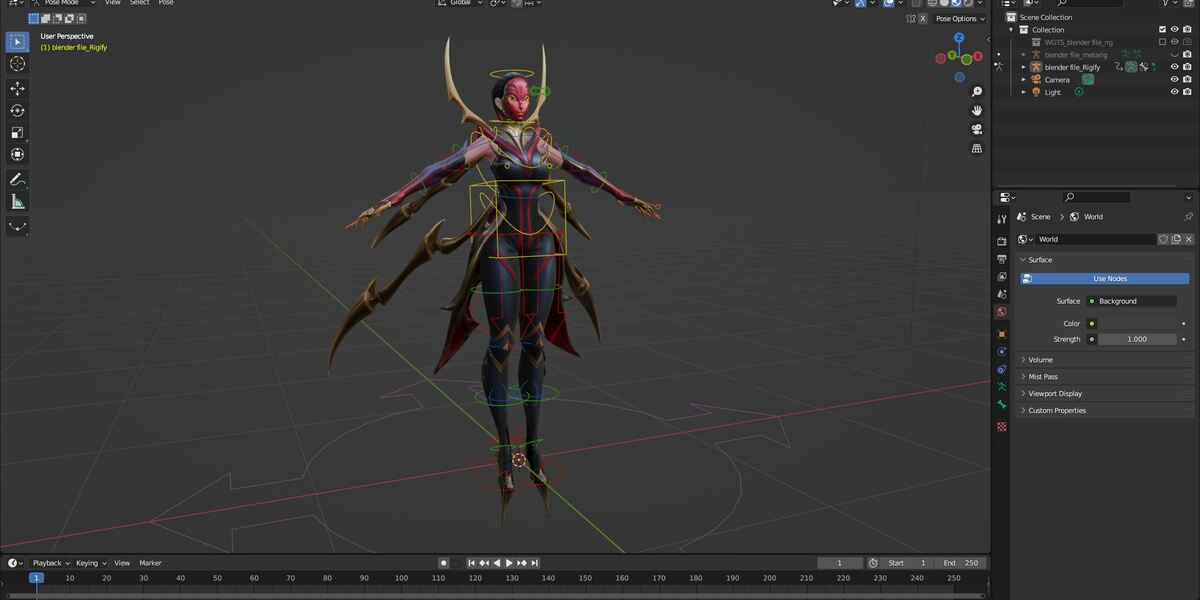Toggle camera view icon in viewport
The width and height of the screenshot is (1200, 600).
click(976, 130)
